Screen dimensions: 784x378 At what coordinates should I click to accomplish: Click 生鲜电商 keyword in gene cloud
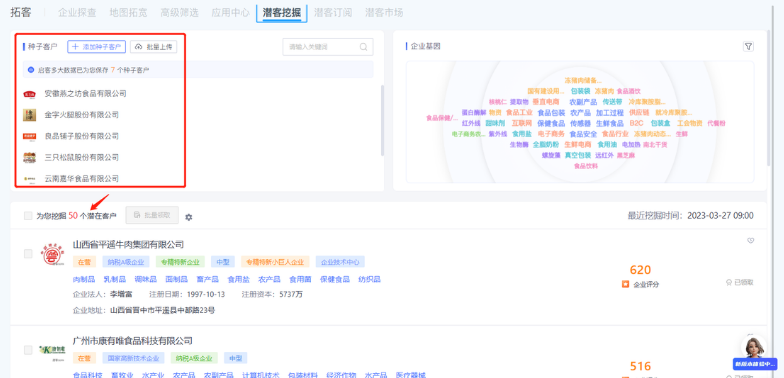pyautogui.click(x=578, y=144)
